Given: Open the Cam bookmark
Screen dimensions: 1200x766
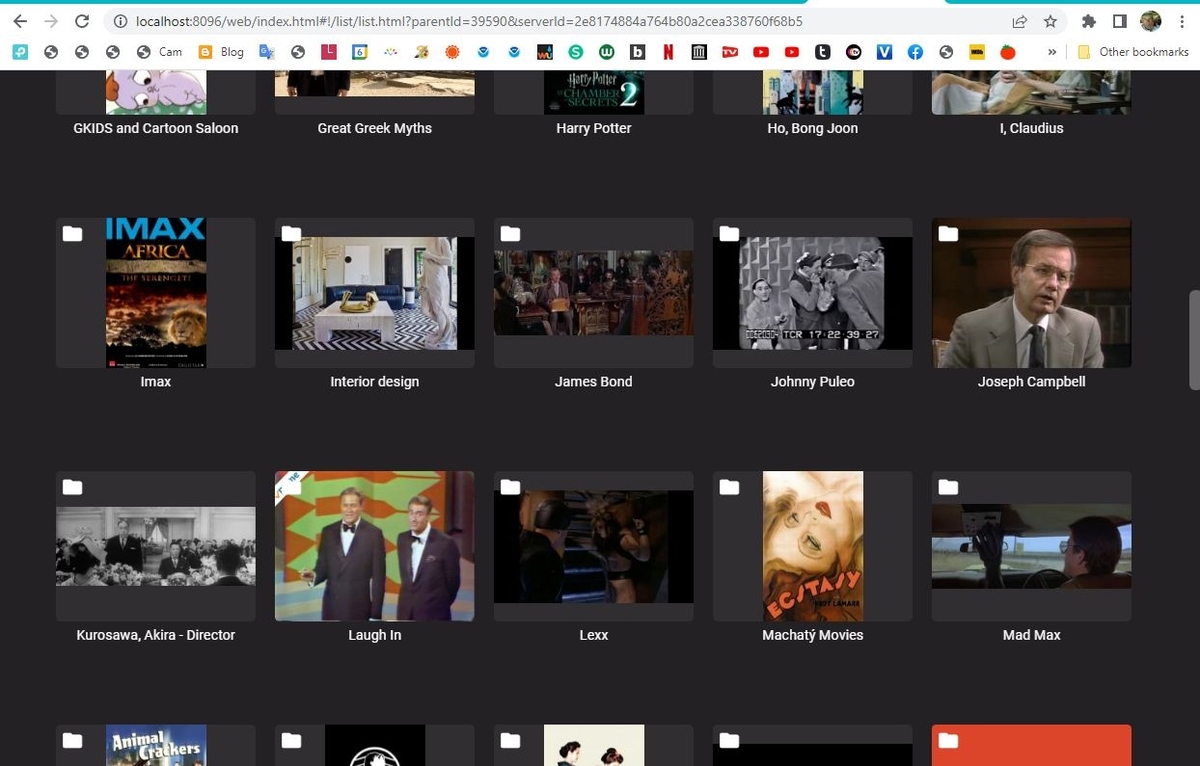Looking at the screenshot, I should [159, 52].
